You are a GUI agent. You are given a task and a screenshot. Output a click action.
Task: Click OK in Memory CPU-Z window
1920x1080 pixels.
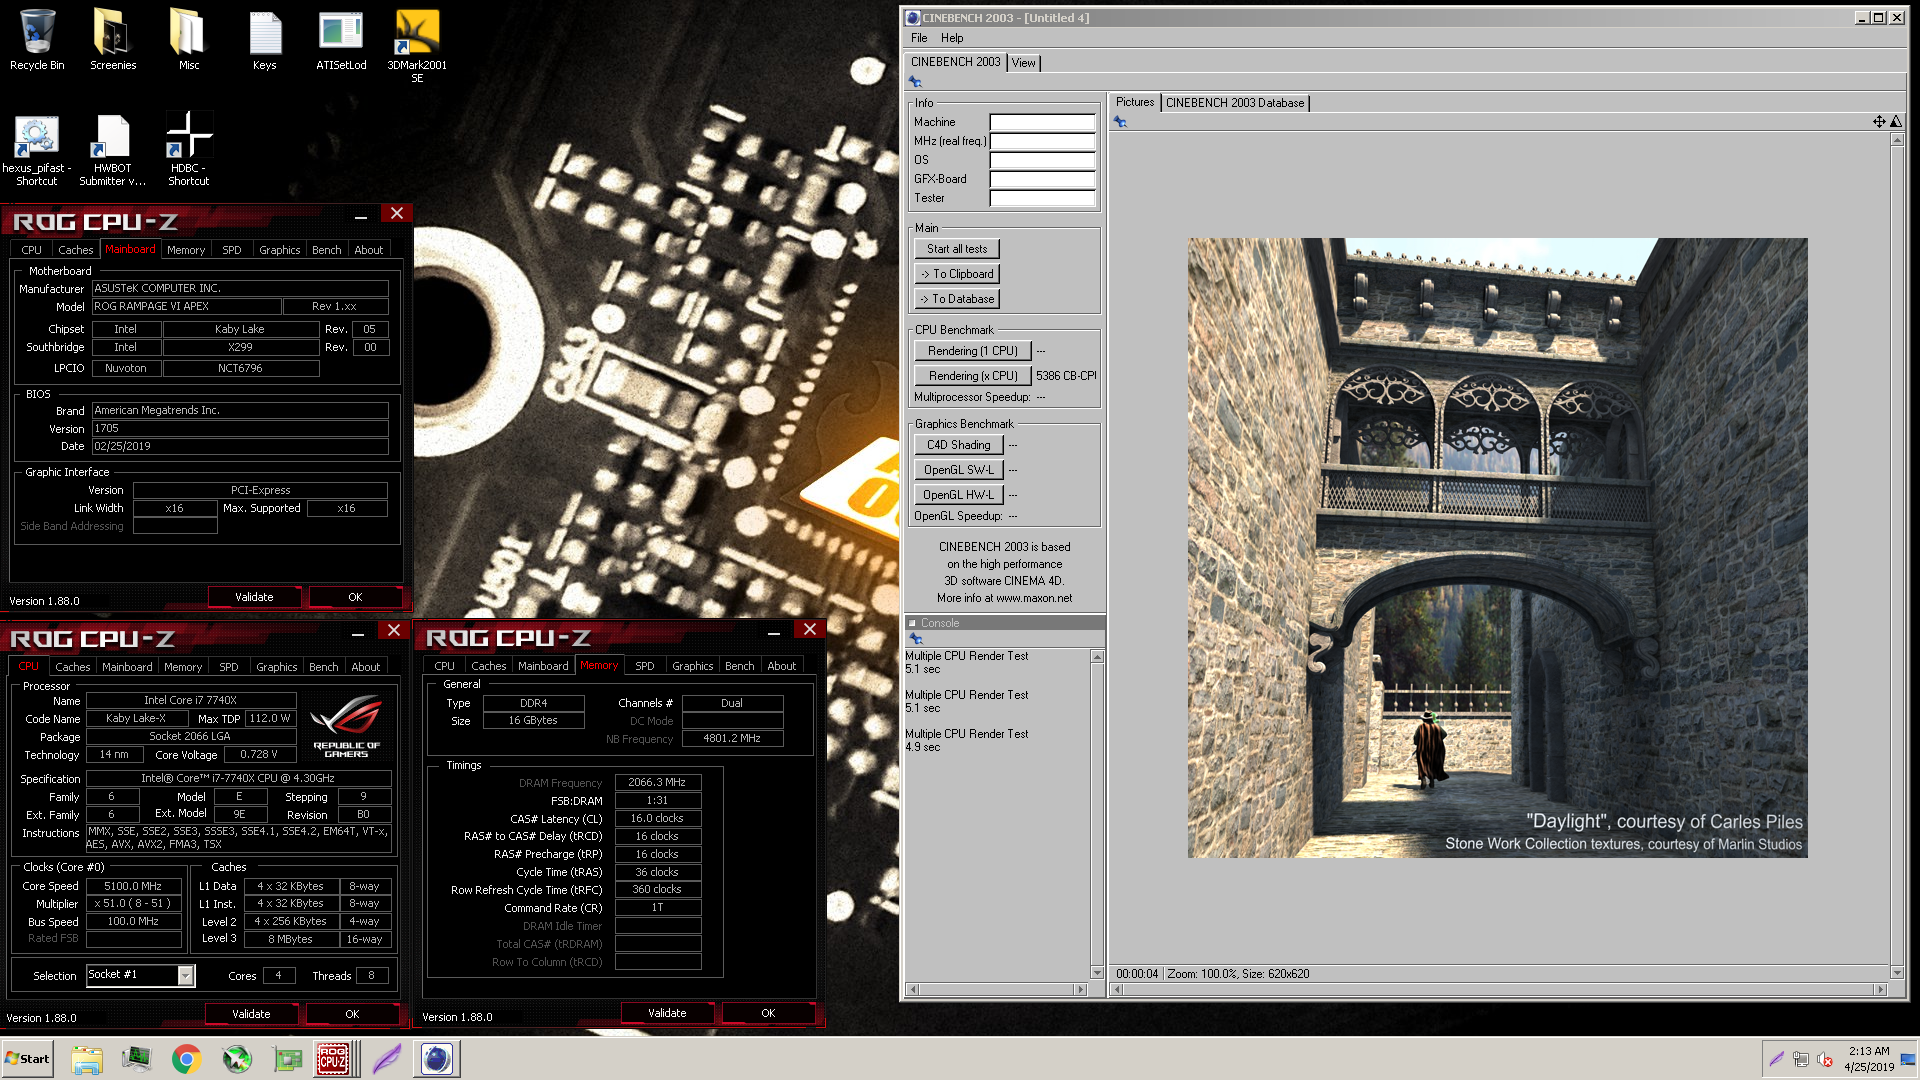tap(768, 1013)
